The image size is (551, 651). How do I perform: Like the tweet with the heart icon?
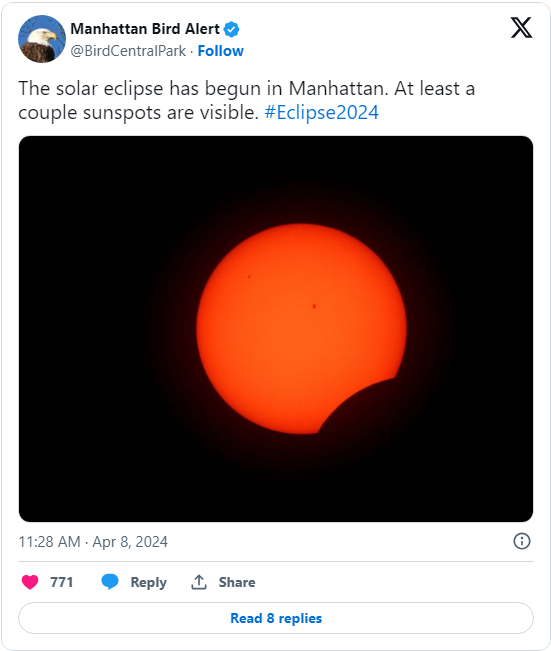(x=30, y=582)
